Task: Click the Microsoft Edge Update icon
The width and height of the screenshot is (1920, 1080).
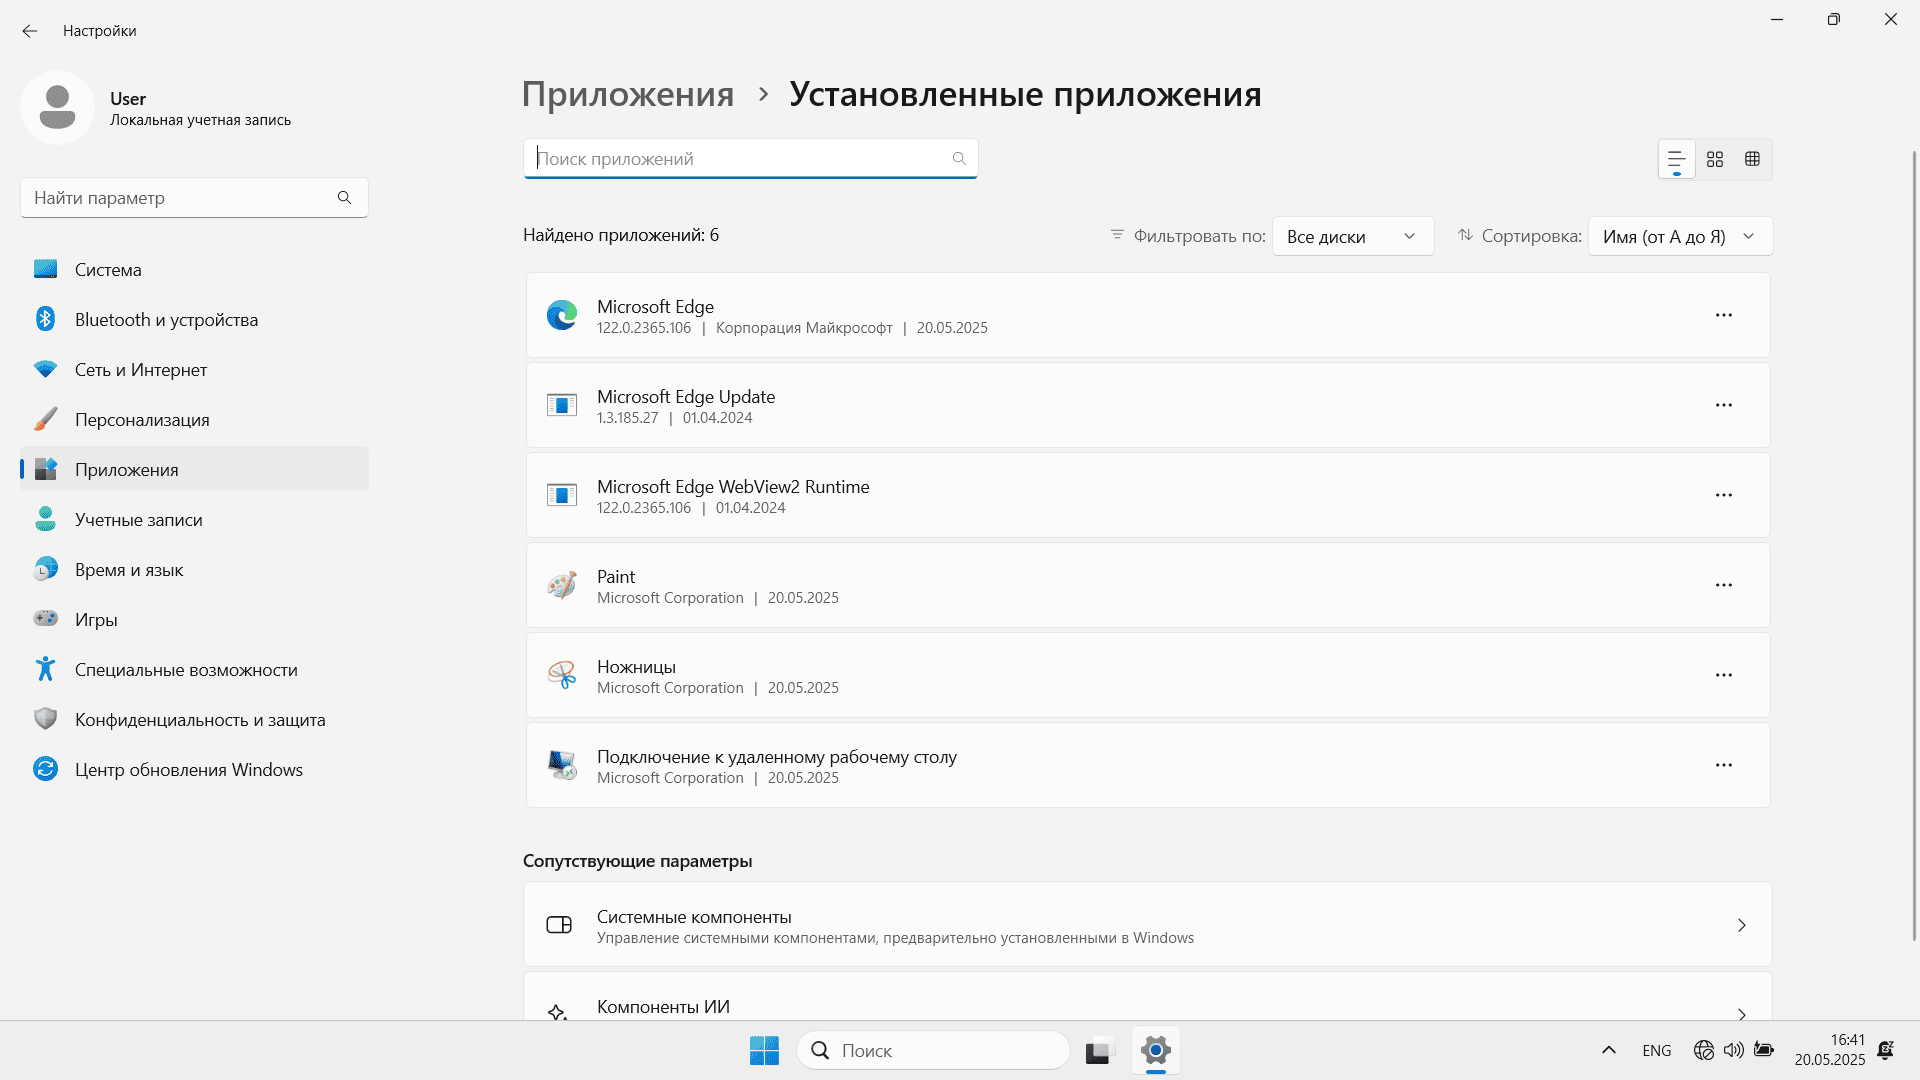Action: [x=562, y=405]
